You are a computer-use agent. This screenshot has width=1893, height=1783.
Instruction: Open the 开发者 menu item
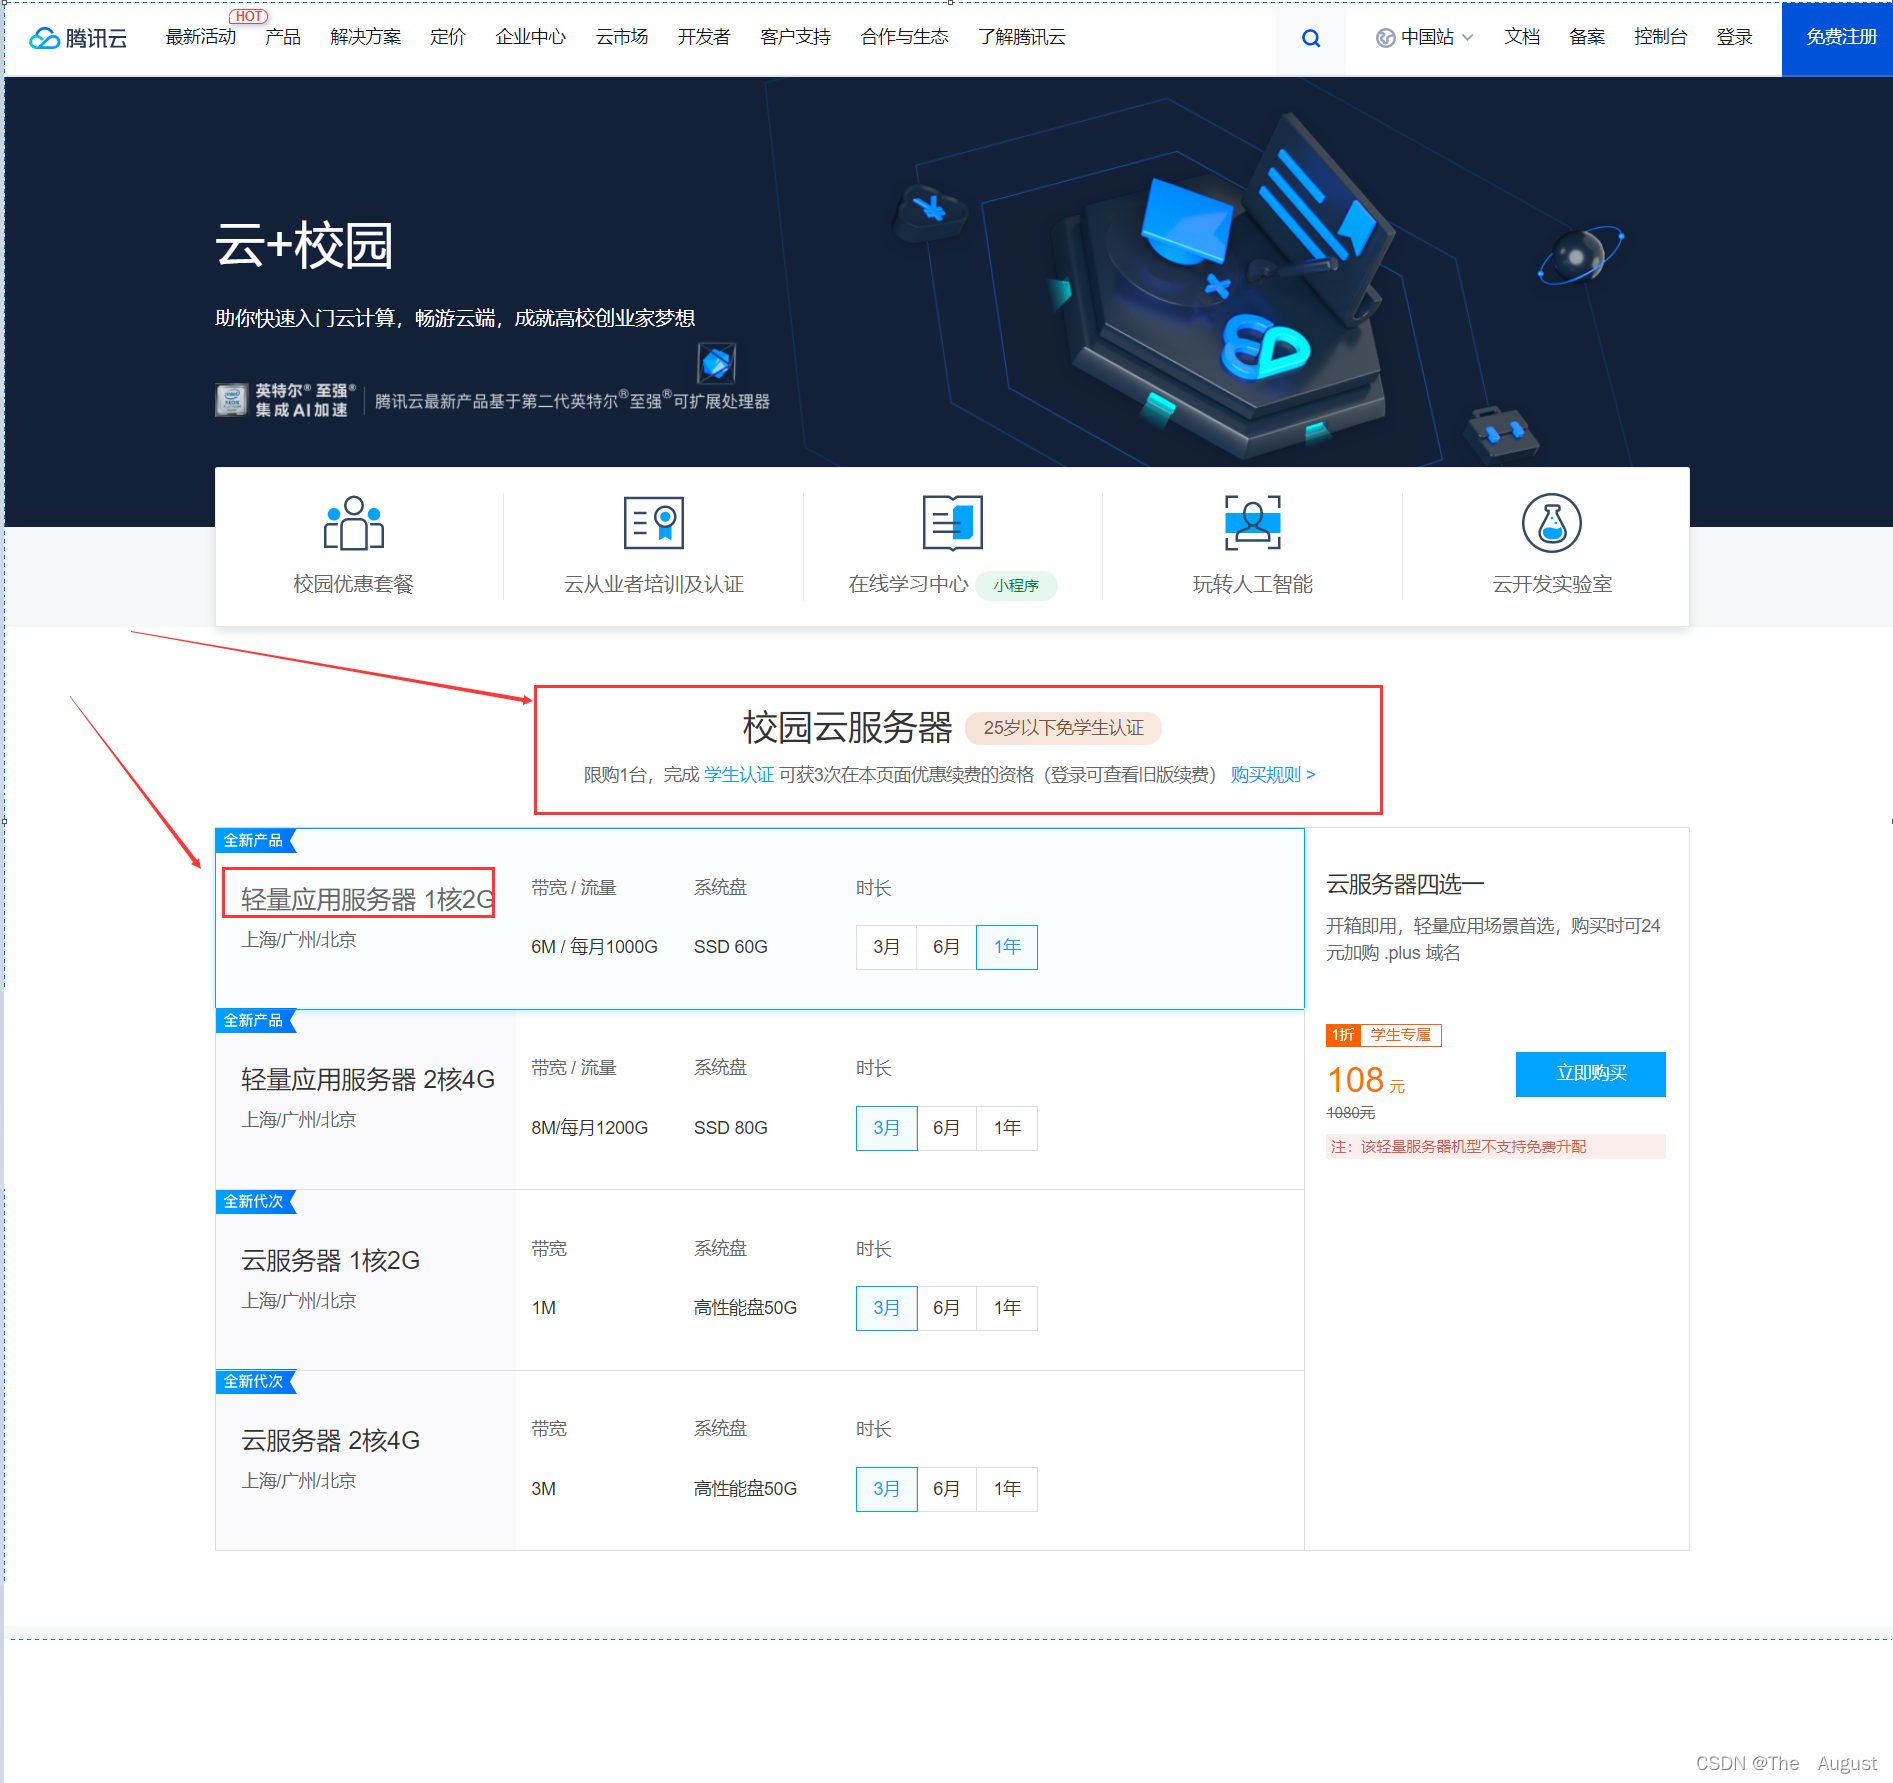tap(704, 38)
